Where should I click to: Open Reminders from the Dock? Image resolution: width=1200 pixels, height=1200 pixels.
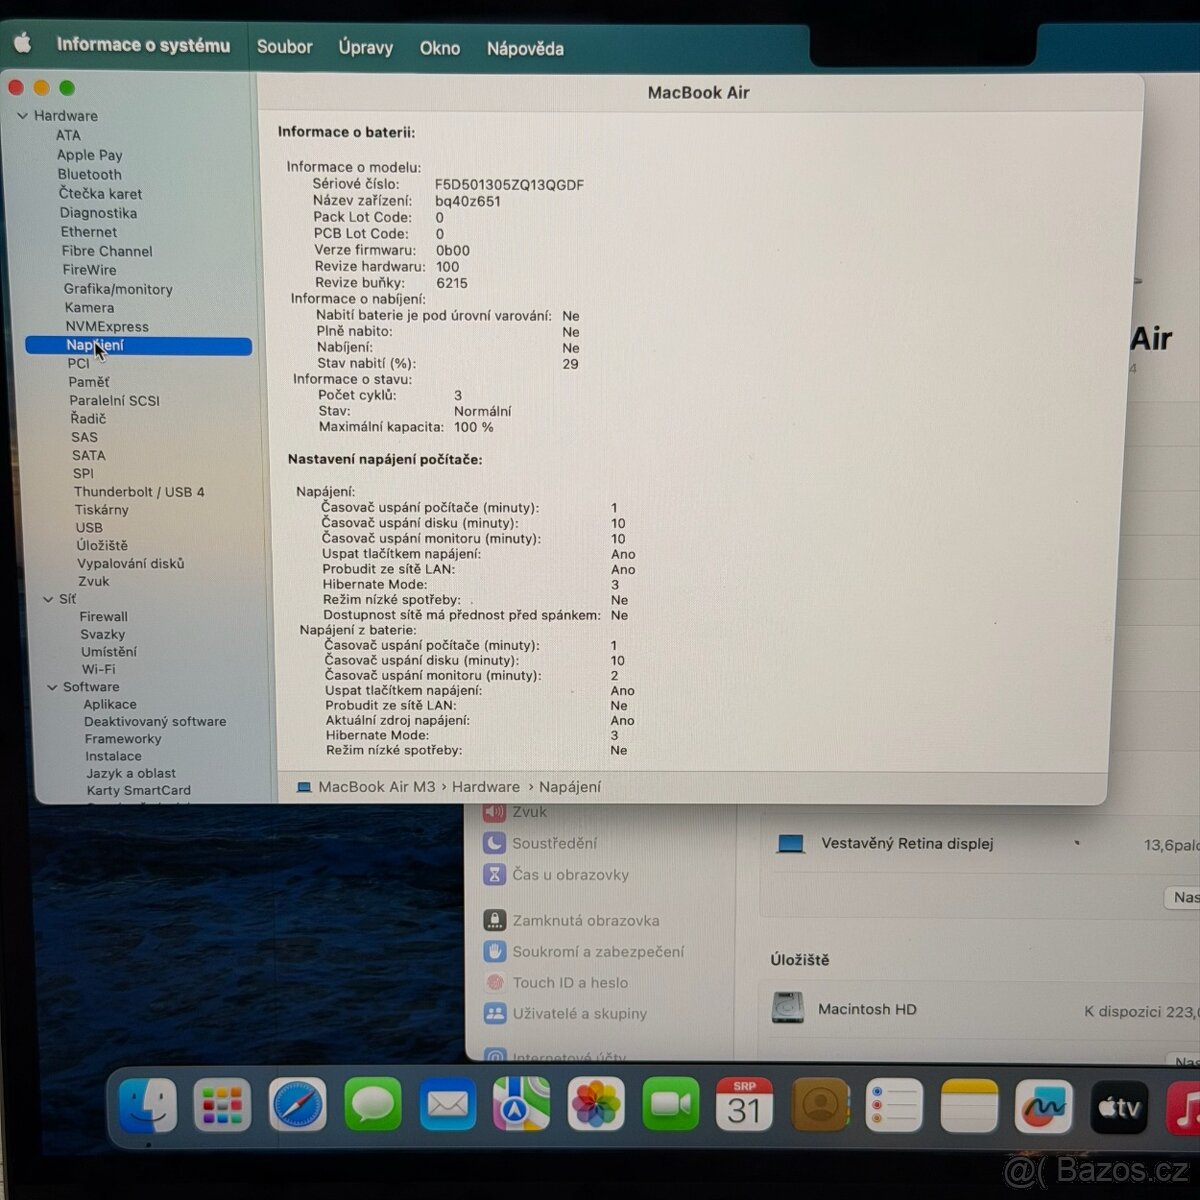(x=893, y=1106)
